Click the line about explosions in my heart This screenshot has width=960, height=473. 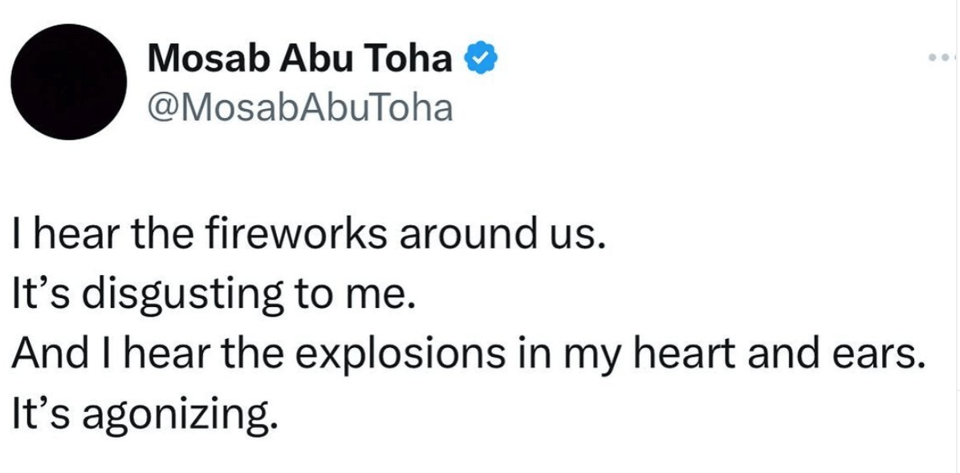[465, 353]
